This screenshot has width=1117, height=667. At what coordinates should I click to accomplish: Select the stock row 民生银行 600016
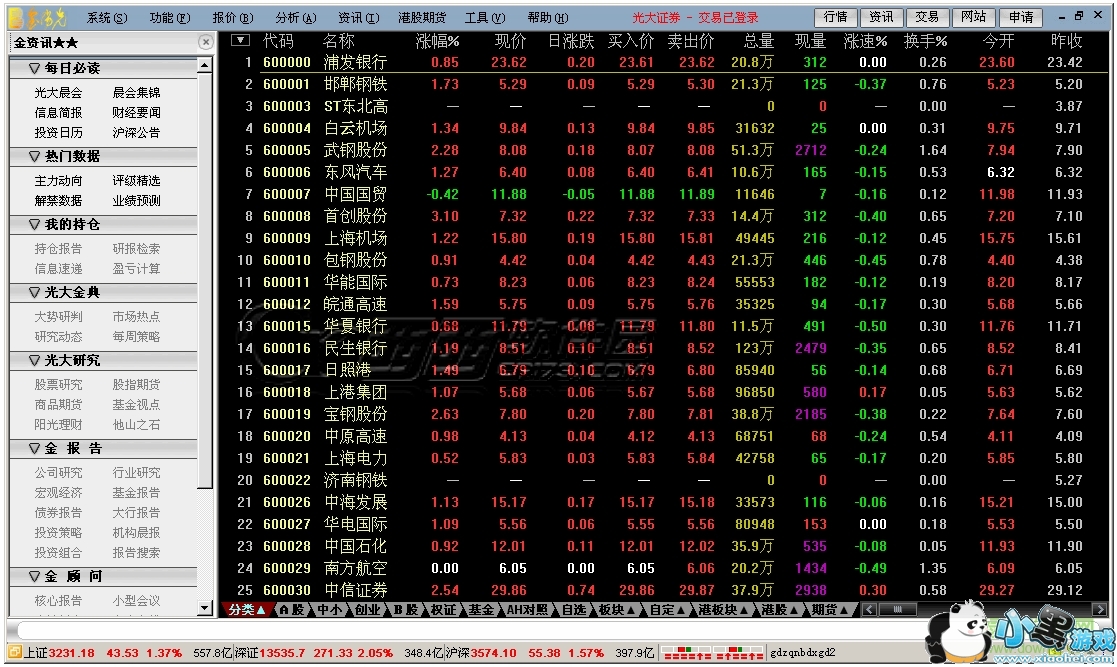[x=664, y=348]
